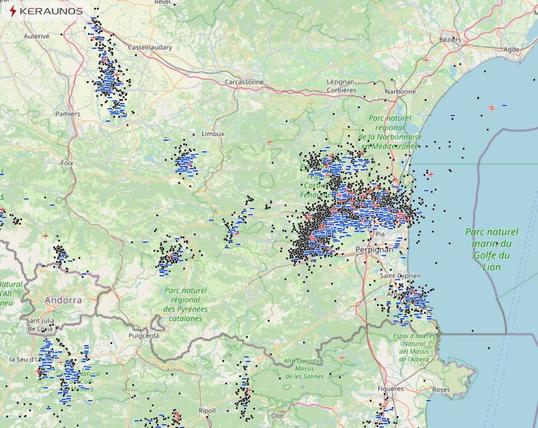This screenshot has width=538, height=428.
Task: Select the Auterive town label
Action: (37, 36)
